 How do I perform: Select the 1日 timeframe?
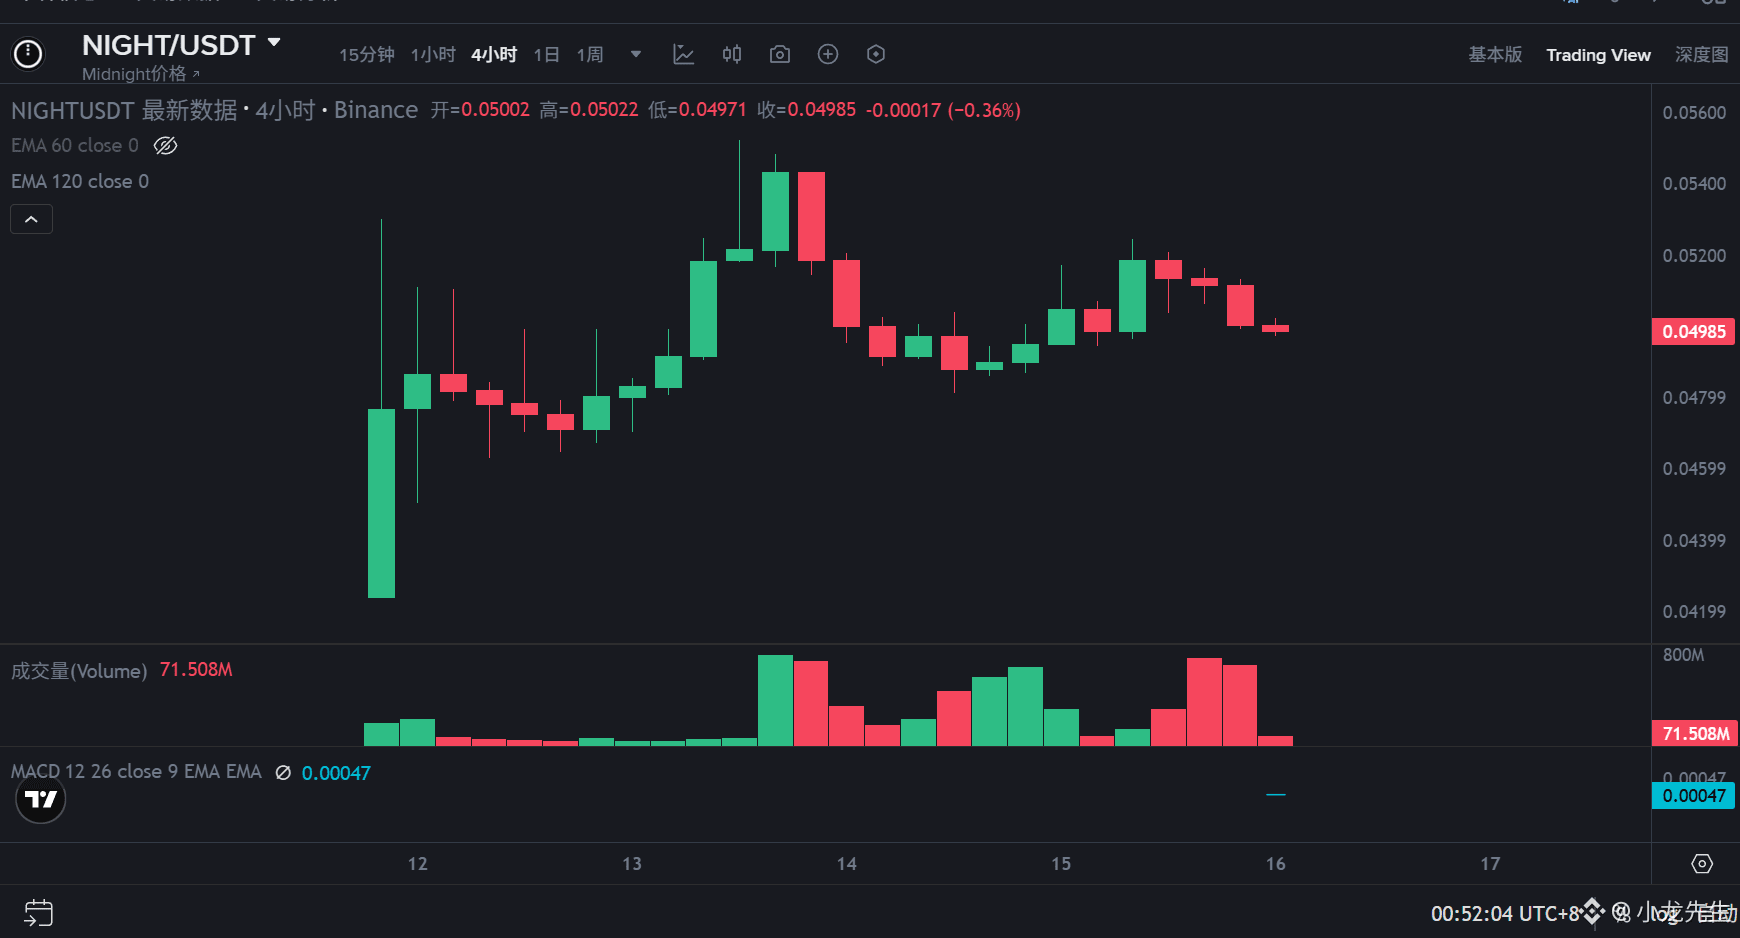click(546, 55)
